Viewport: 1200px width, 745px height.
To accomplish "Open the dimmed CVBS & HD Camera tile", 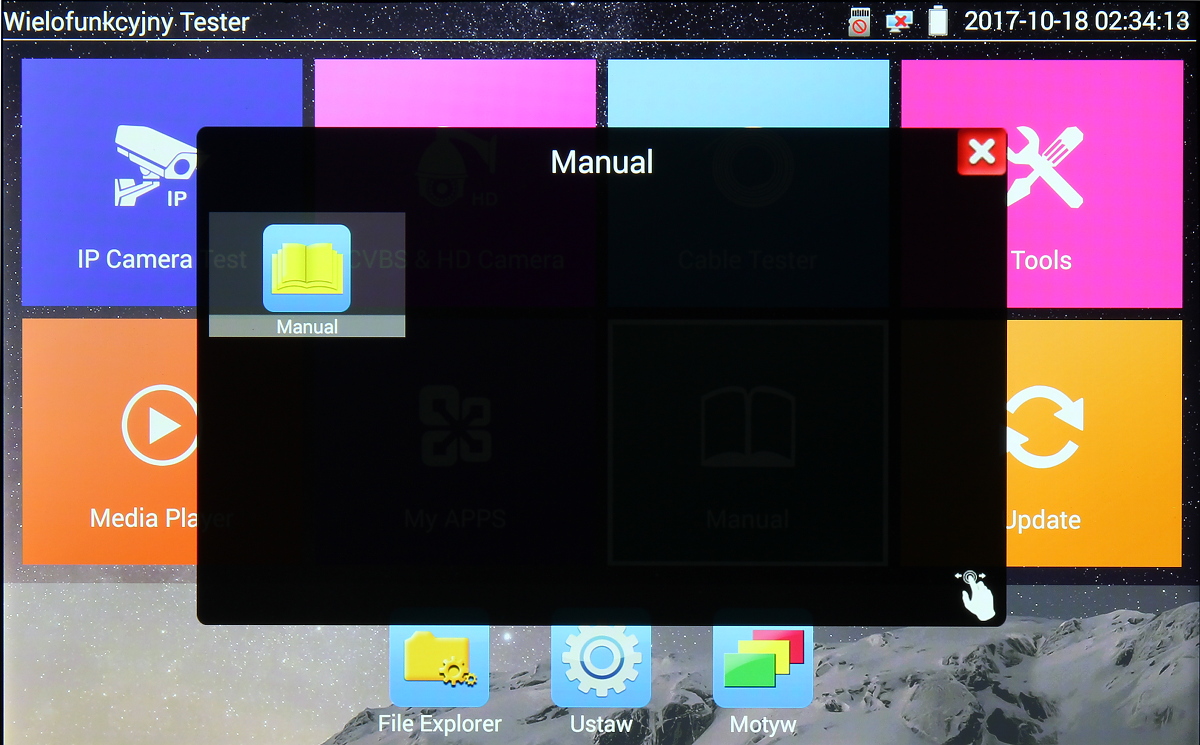I will 455,182.
